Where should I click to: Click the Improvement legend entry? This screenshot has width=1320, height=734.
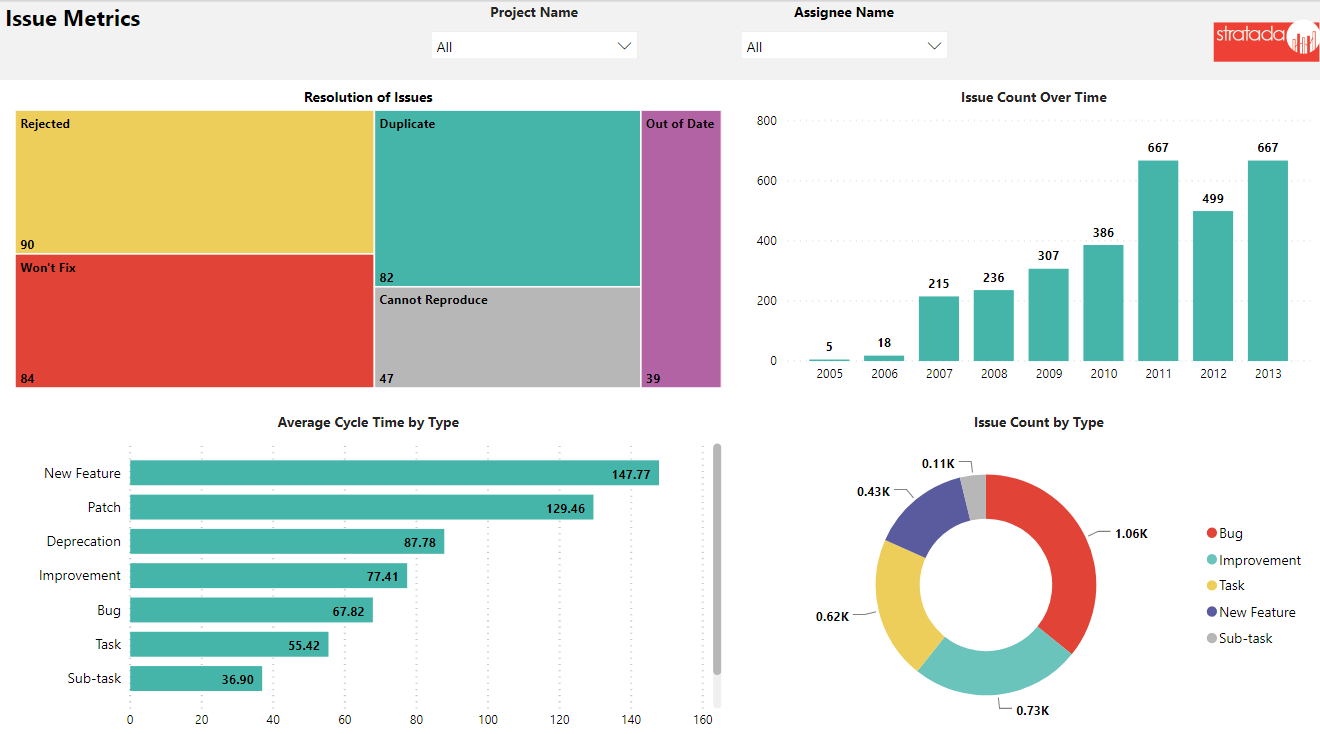click(x=1259, y=560)
